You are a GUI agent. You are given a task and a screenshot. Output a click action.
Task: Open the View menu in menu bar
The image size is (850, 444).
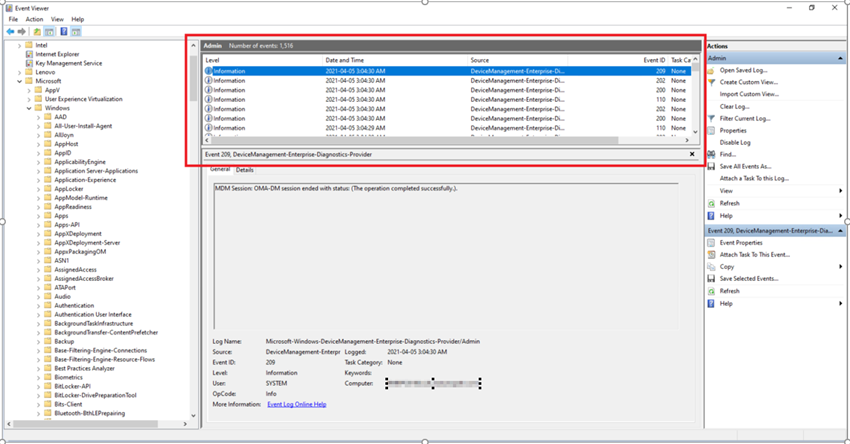click(x=57, y=19)
